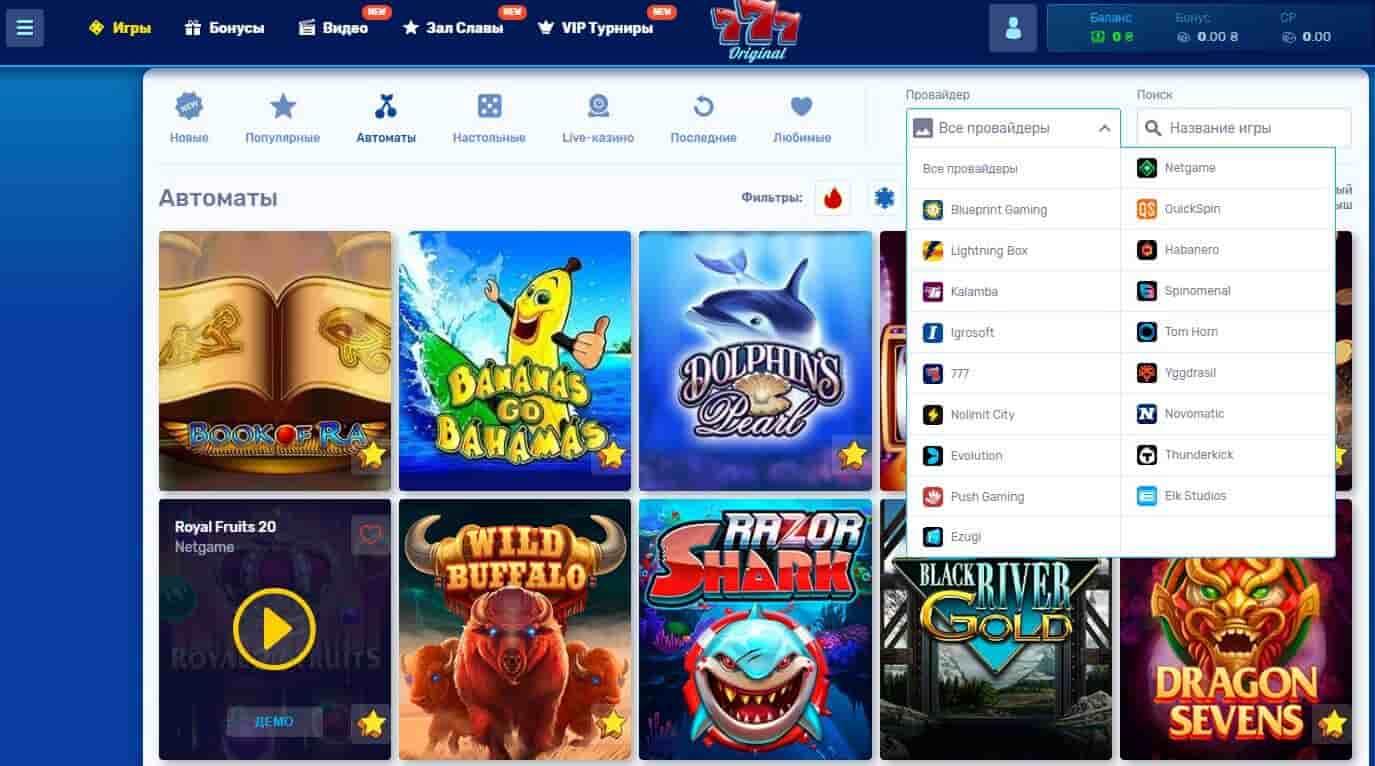The image size is (1375, 766).
Task: Open the Black River Gold thumbnail
Action: point(995,658)
